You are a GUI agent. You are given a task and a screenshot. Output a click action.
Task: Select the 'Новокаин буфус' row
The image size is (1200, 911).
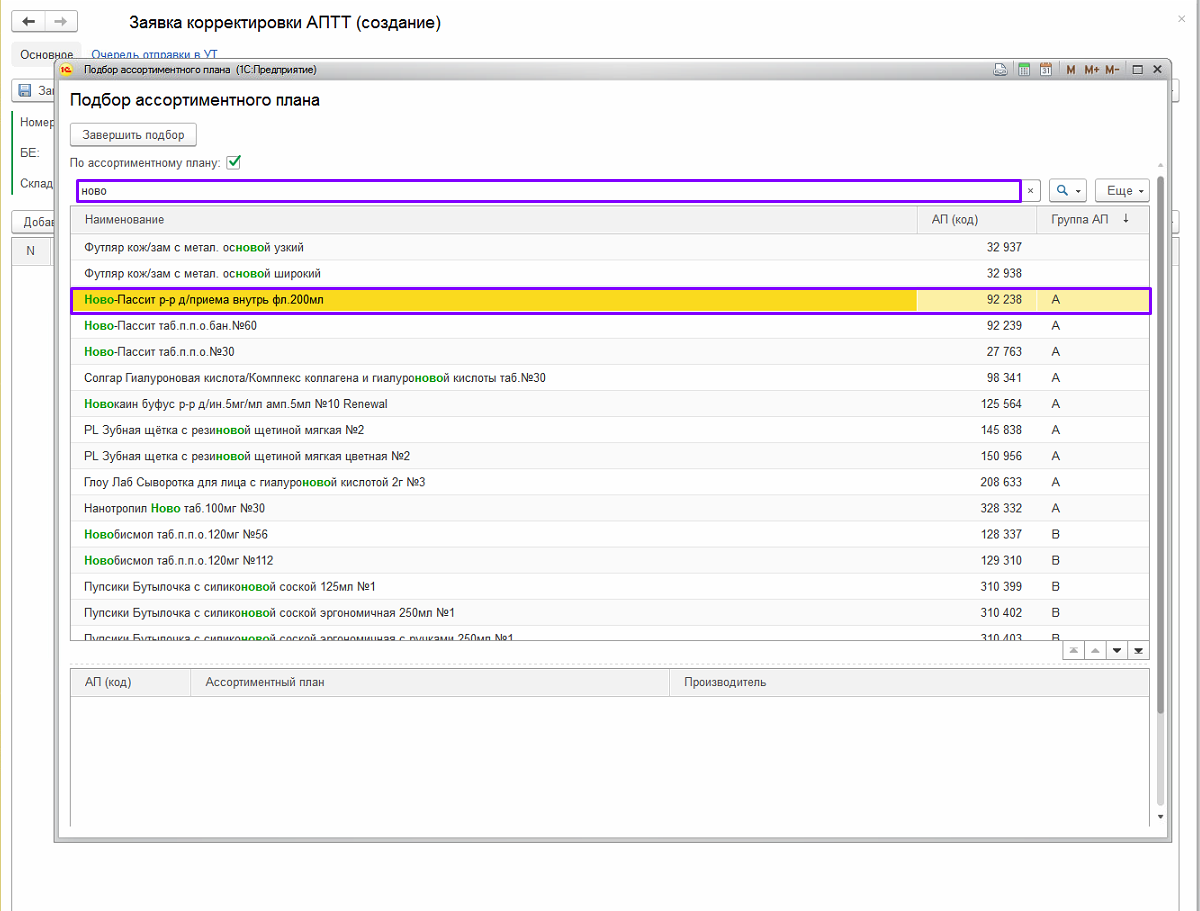tap(236, 404)
